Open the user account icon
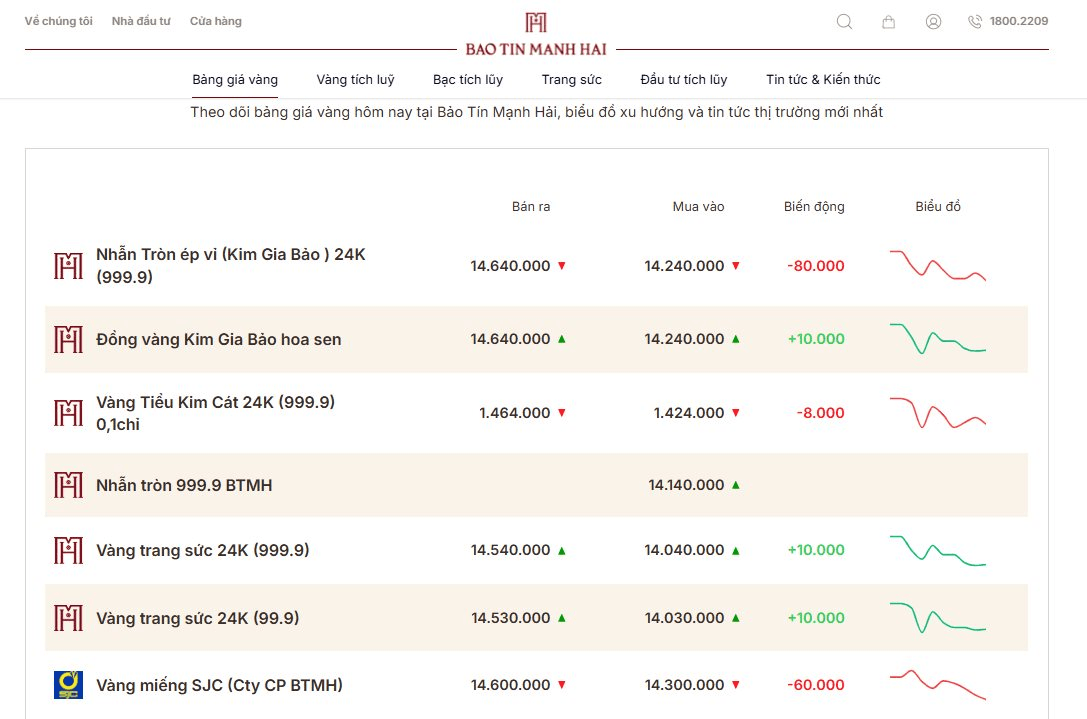 coord(933,21)
